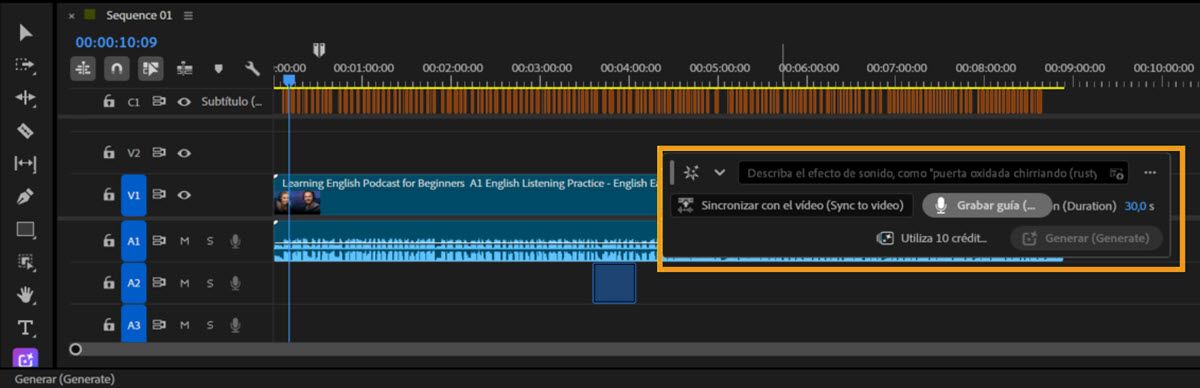Toggle insert sequences as nests button
Viewport: 1200px width, 388px height.
[x=84, y=69]
